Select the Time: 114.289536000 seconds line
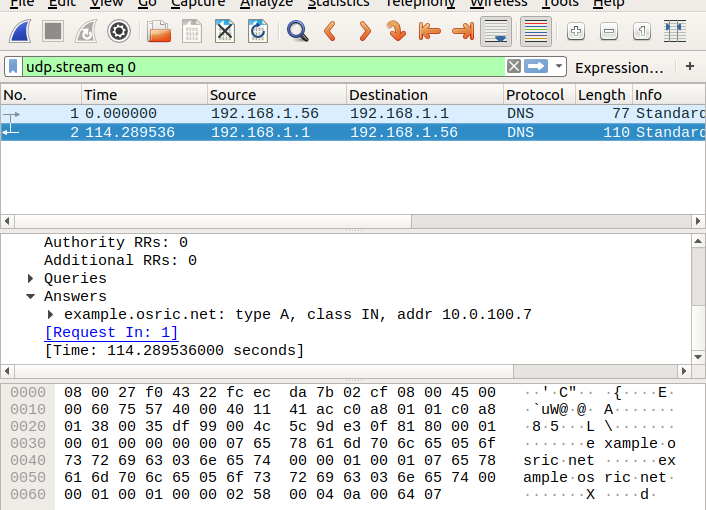 174,351
